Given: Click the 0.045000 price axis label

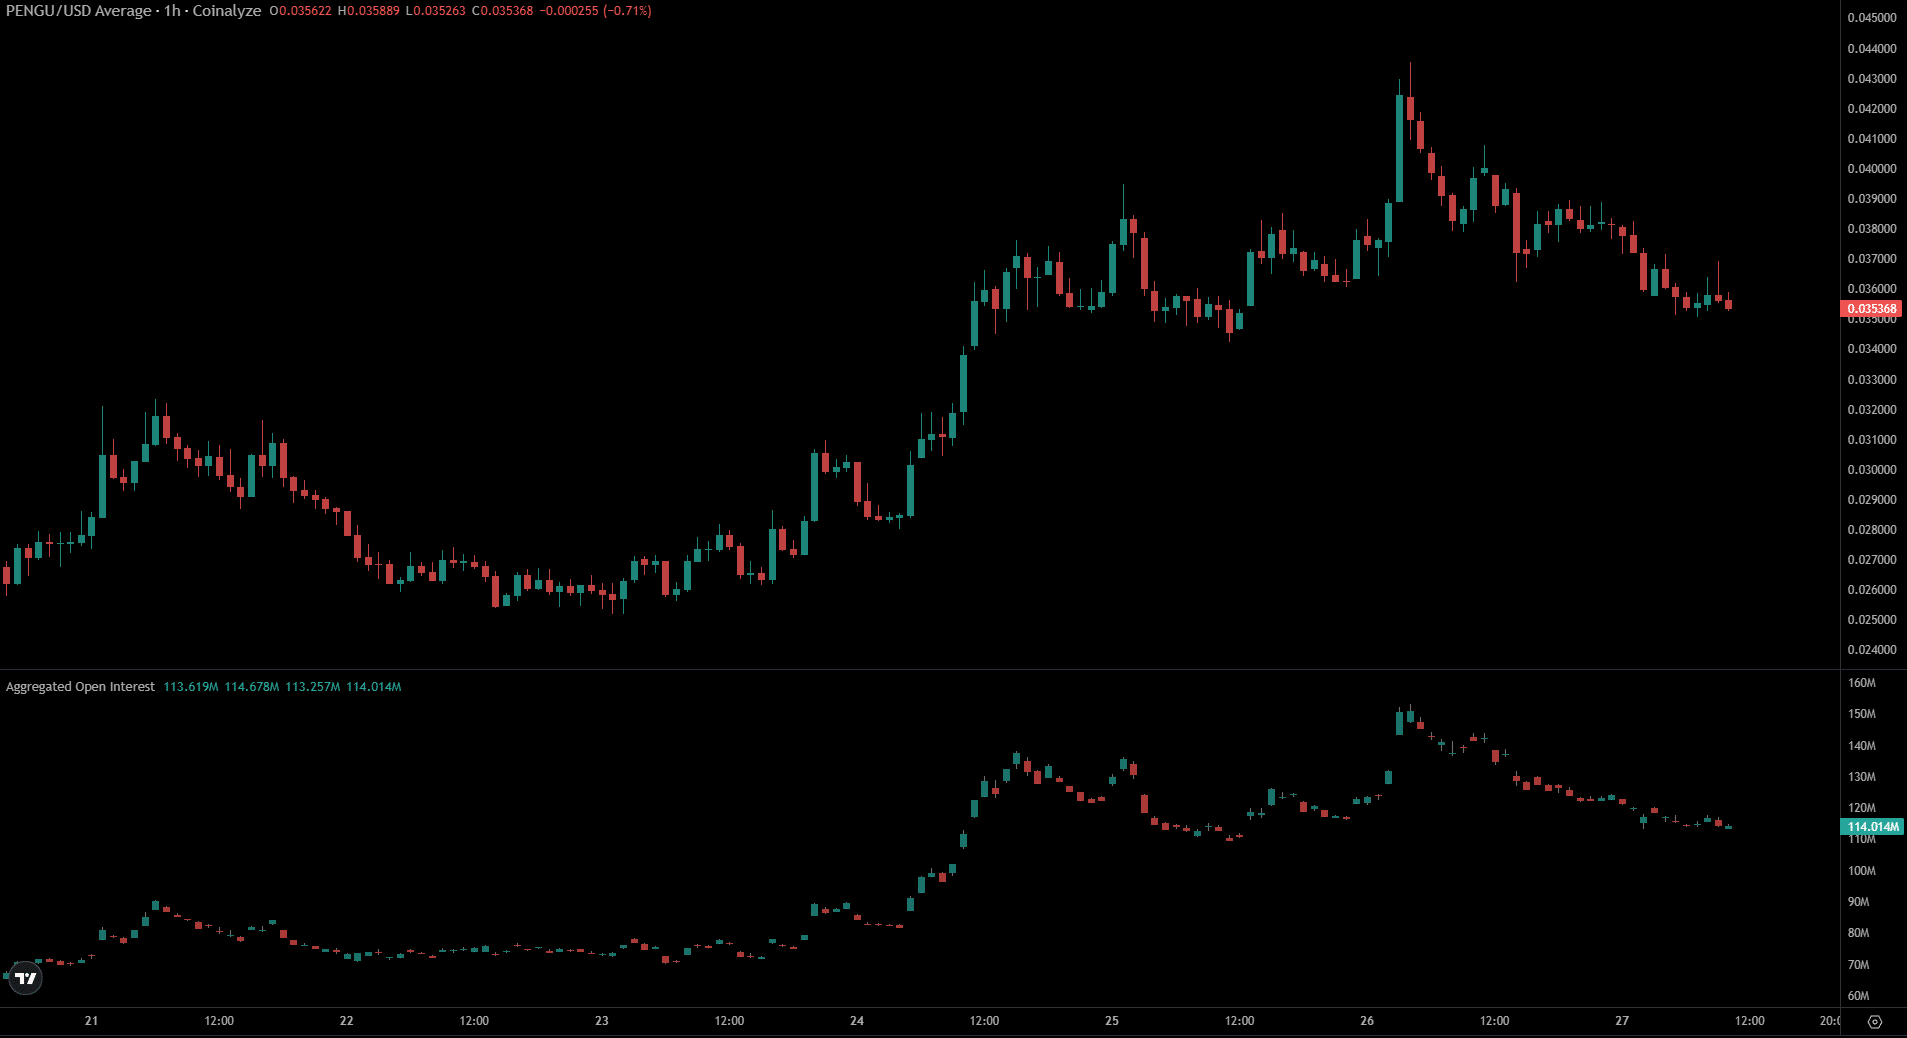Looking at the screenshot, I should coord(1871,18).
